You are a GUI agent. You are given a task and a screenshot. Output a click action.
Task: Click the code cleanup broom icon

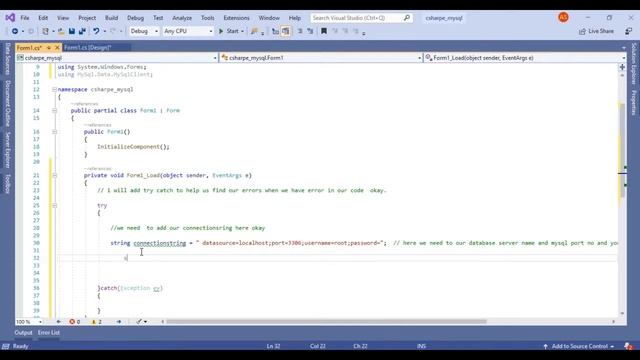coord(139,322)
